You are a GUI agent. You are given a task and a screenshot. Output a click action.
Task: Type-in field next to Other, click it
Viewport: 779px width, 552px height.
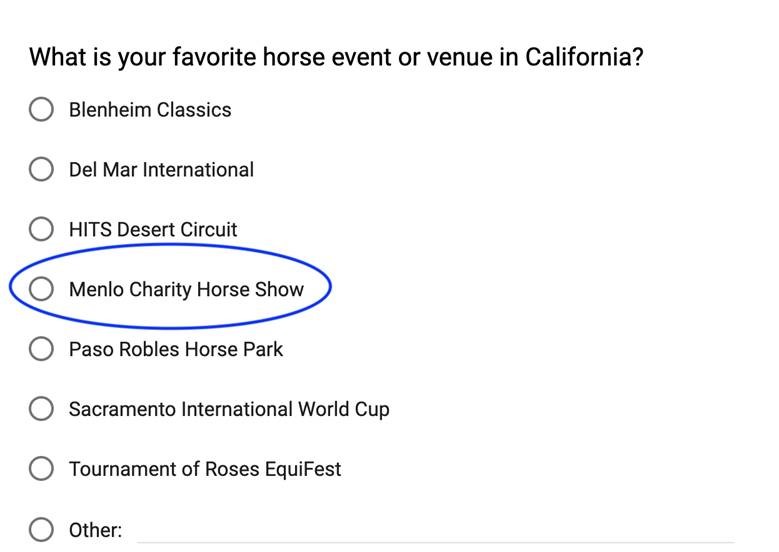[435, 530]
